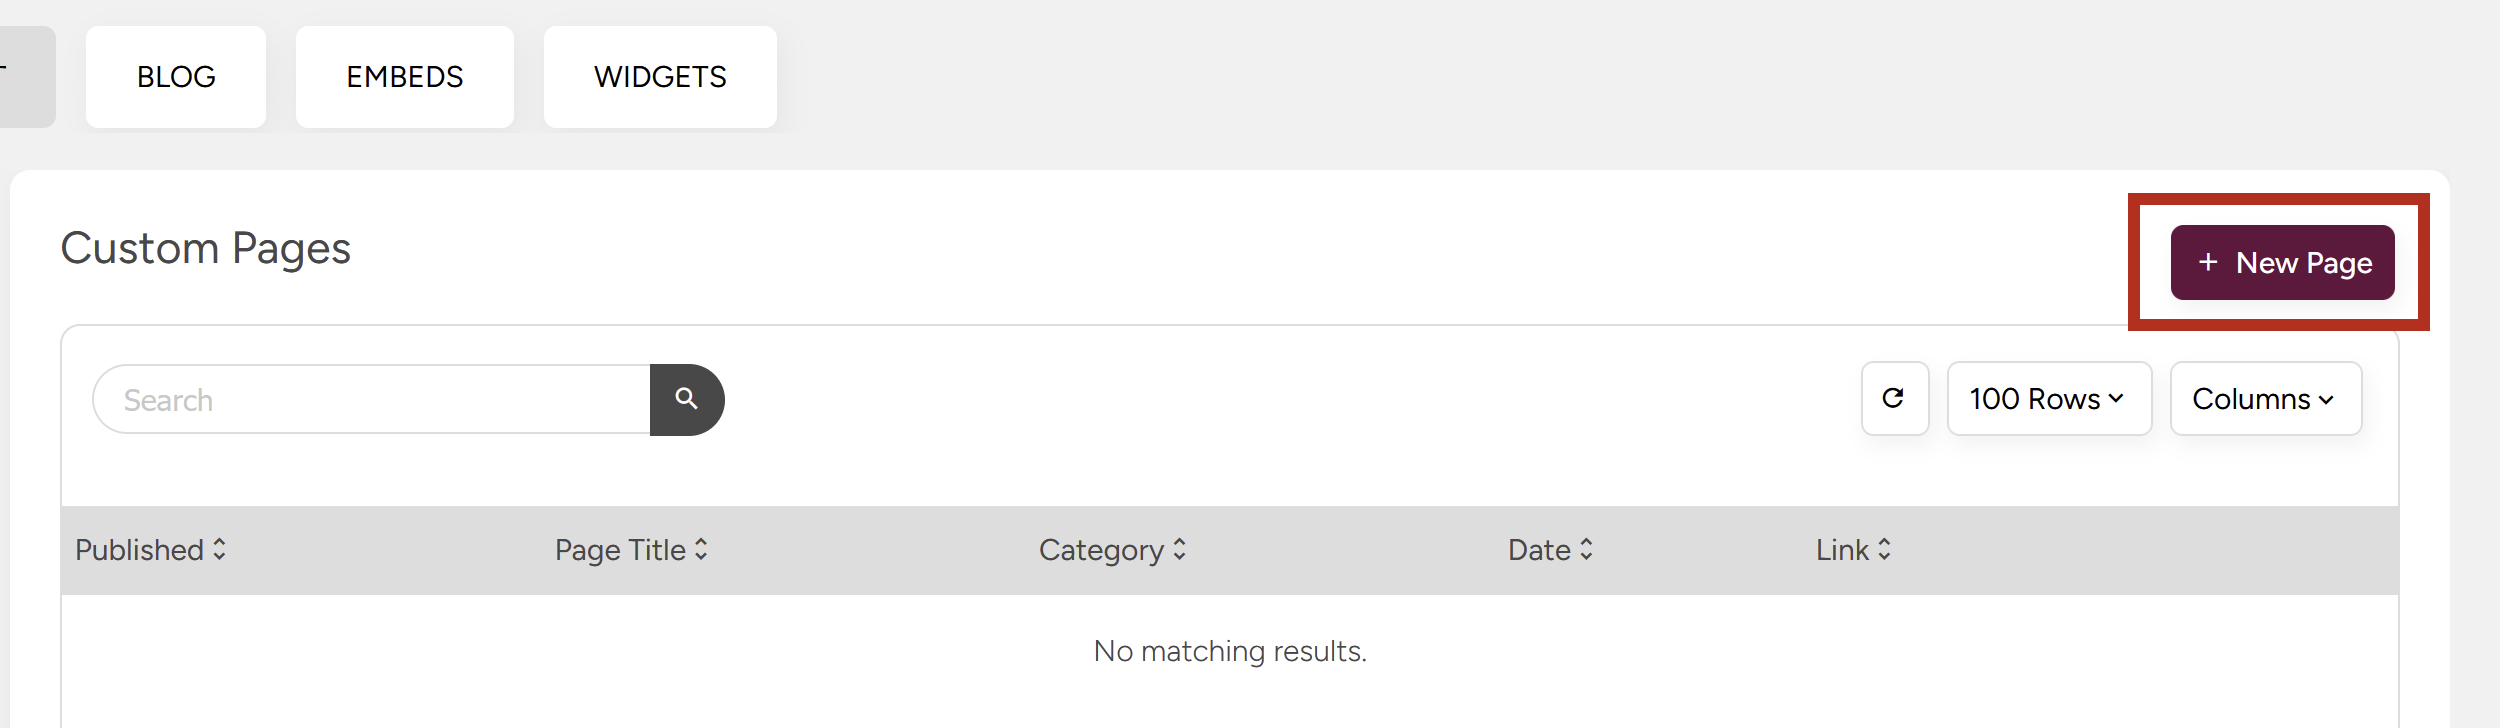This screenshot has height=728, width=2500.
Task: Open the 100 Rows dropdown
Action: pos(2049,398)
